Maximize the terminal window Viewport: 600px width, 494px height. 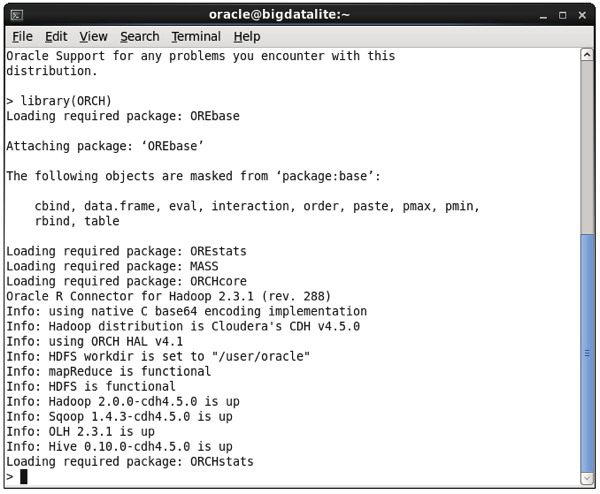pyautogui.click(x=562, y=15)
